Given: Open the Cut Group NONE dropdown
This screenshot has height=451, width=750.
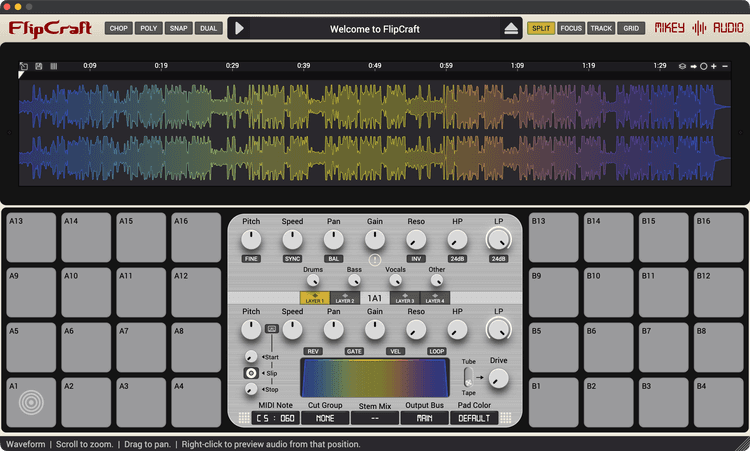Looking at the screenshot, I should 325,418.
